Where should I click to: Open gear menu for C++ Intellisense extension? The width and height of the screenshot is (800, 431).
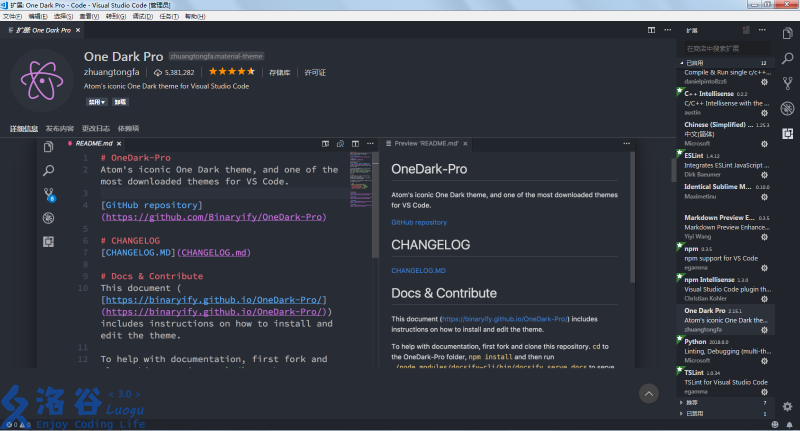point(764,113)
